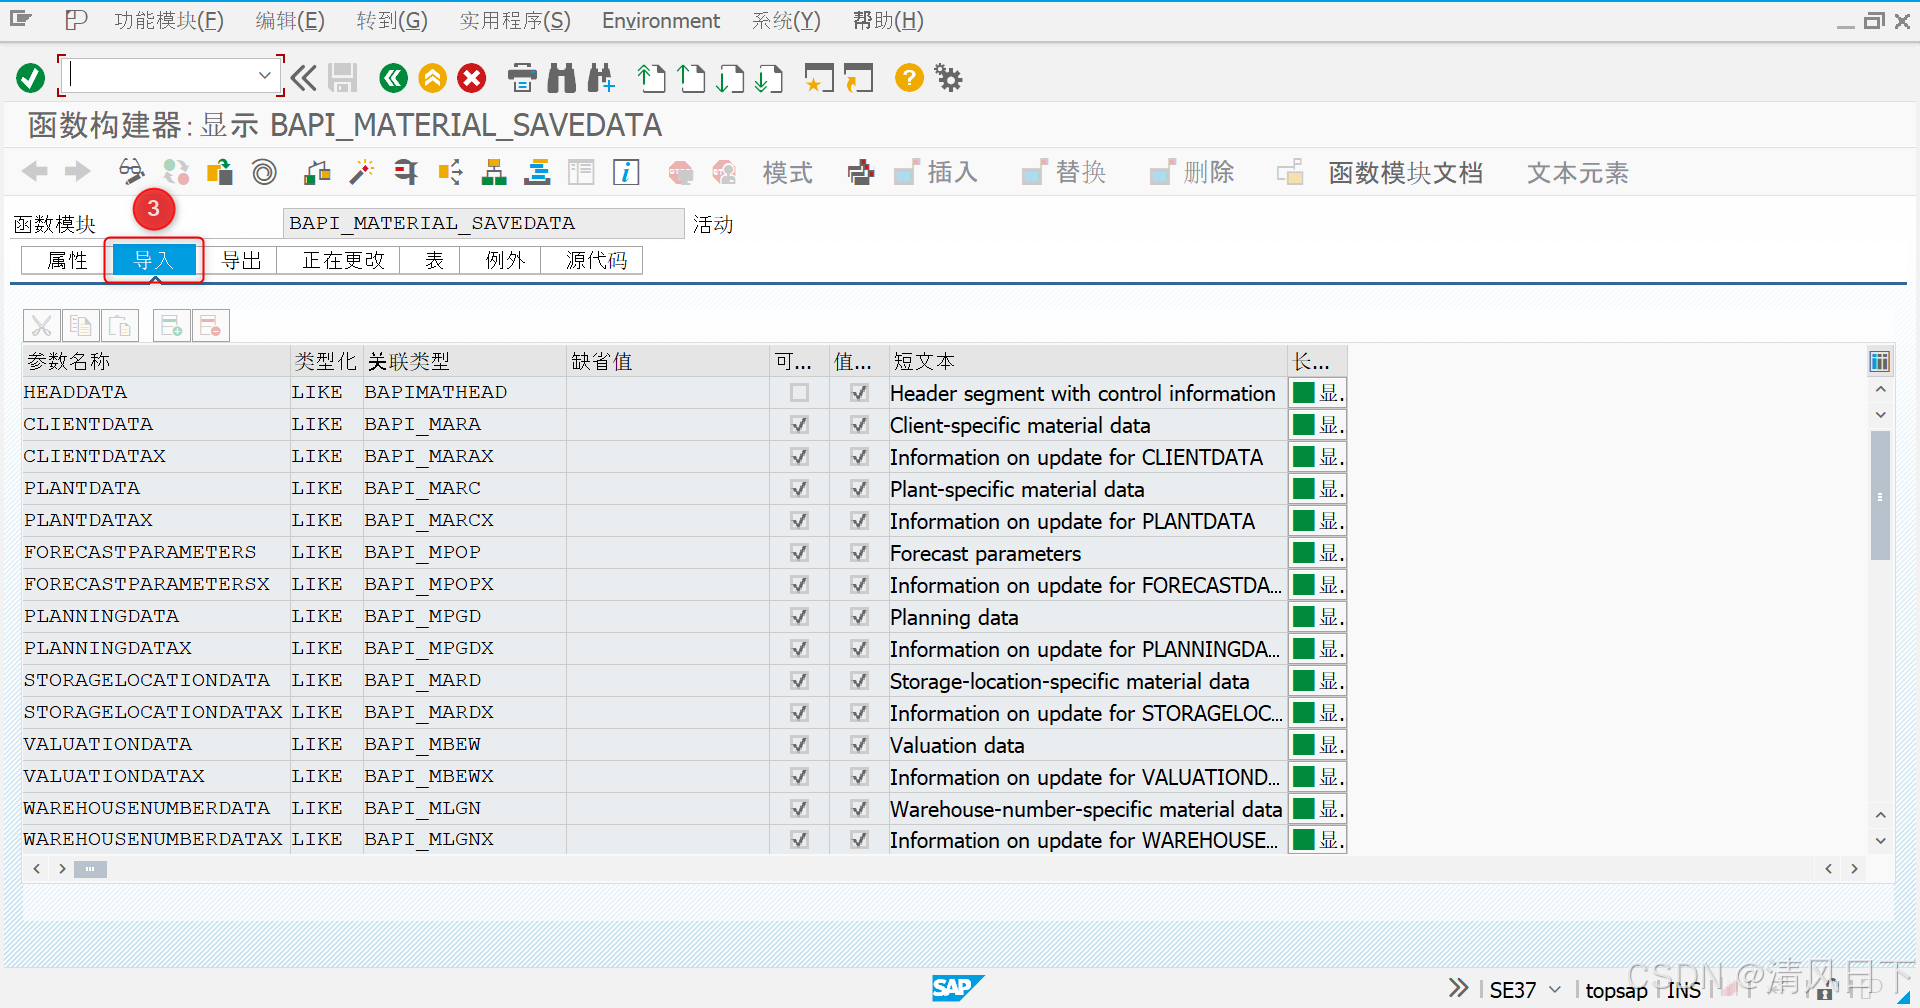Open Customize Local Layout gear icon
This screenshot has width=1920, height=1008.
point(948,77)
